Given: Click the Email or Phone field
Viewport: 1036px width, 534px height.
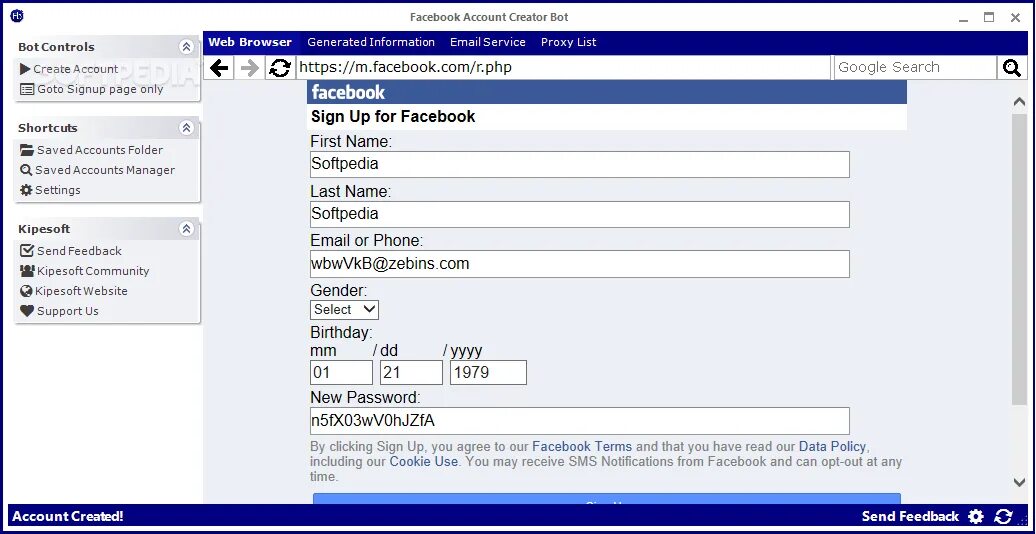Looking at the screenshot, I should point(579,264).
